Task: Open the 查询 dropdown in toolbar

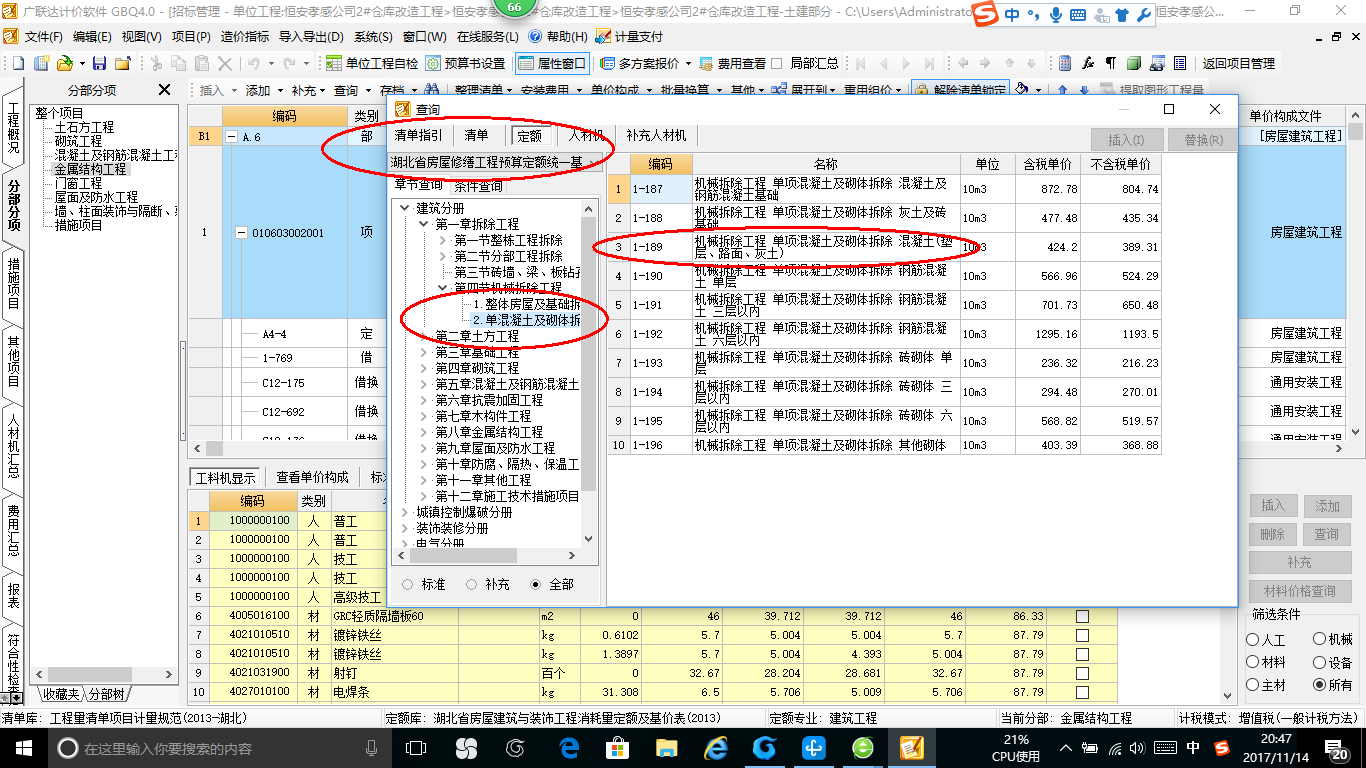Action: [351, 90]
